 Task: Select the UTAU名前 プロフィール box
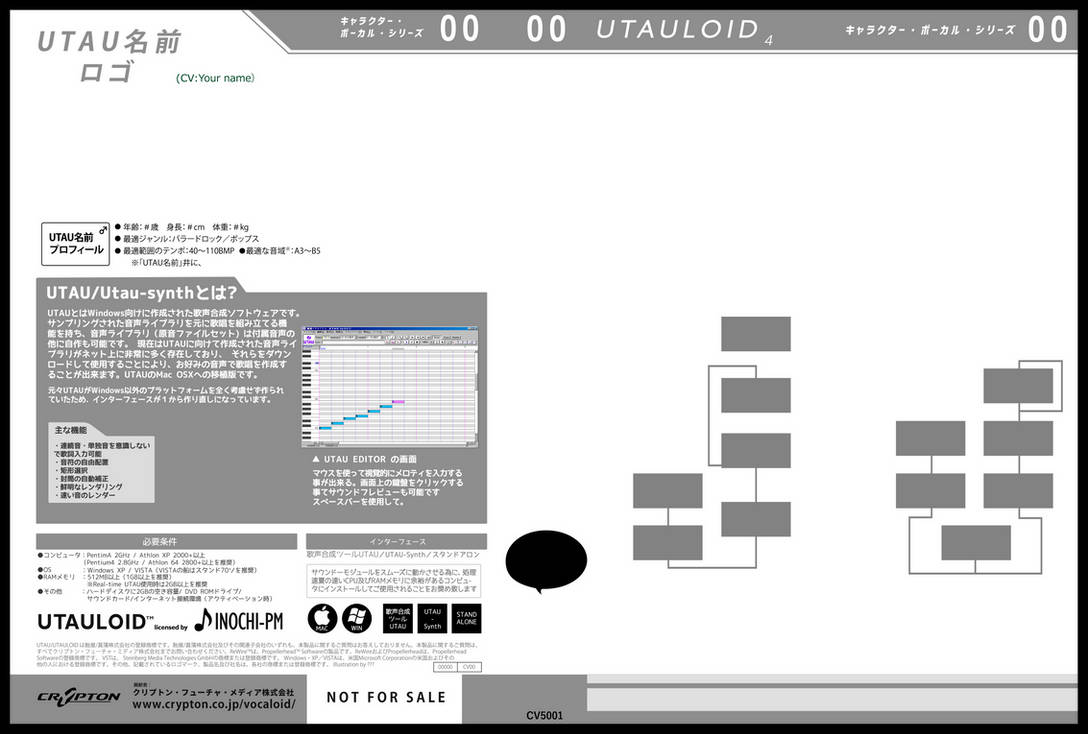click(x=76, y=244)
